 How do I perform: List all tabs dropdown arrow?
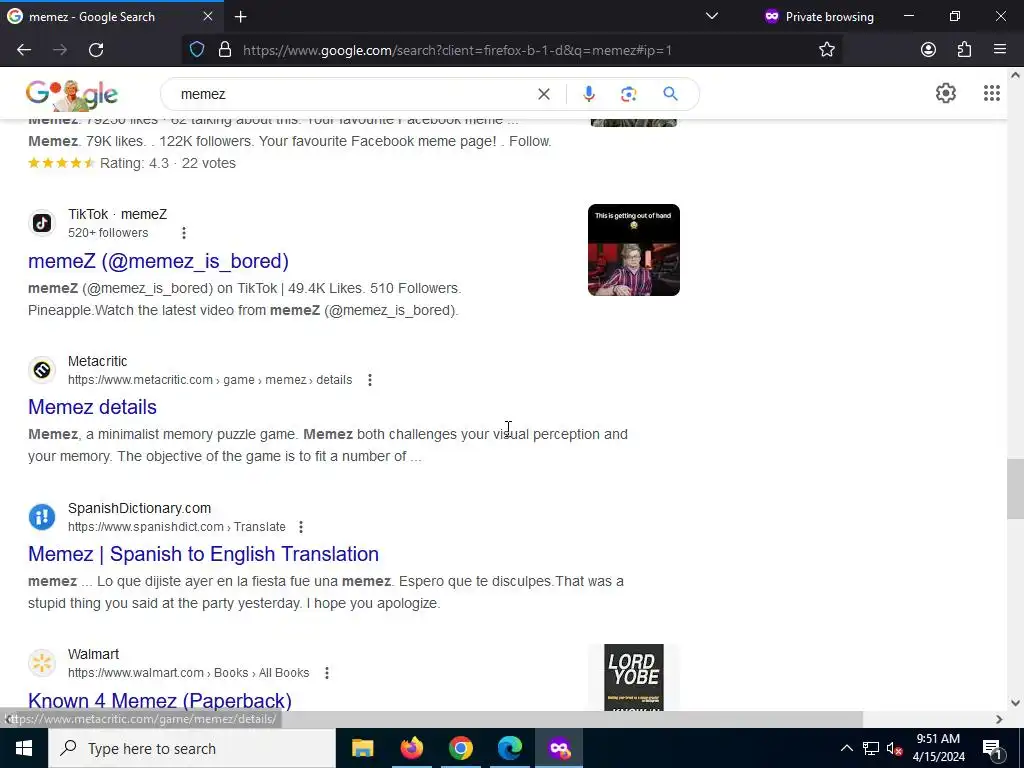point(712,16)
